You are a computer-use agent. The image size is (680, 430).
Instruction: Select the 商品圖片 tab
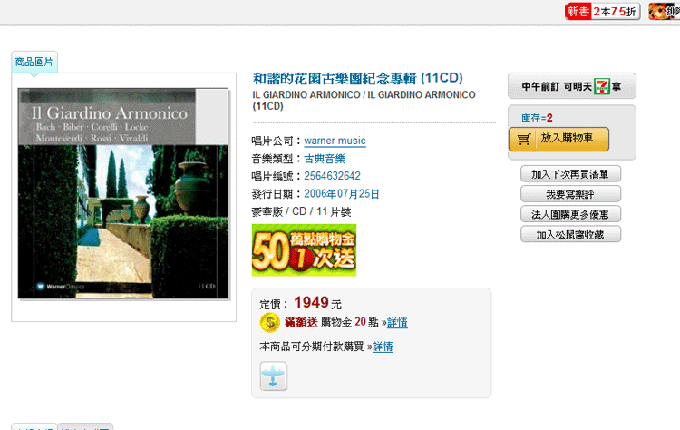tap(34, 62)
